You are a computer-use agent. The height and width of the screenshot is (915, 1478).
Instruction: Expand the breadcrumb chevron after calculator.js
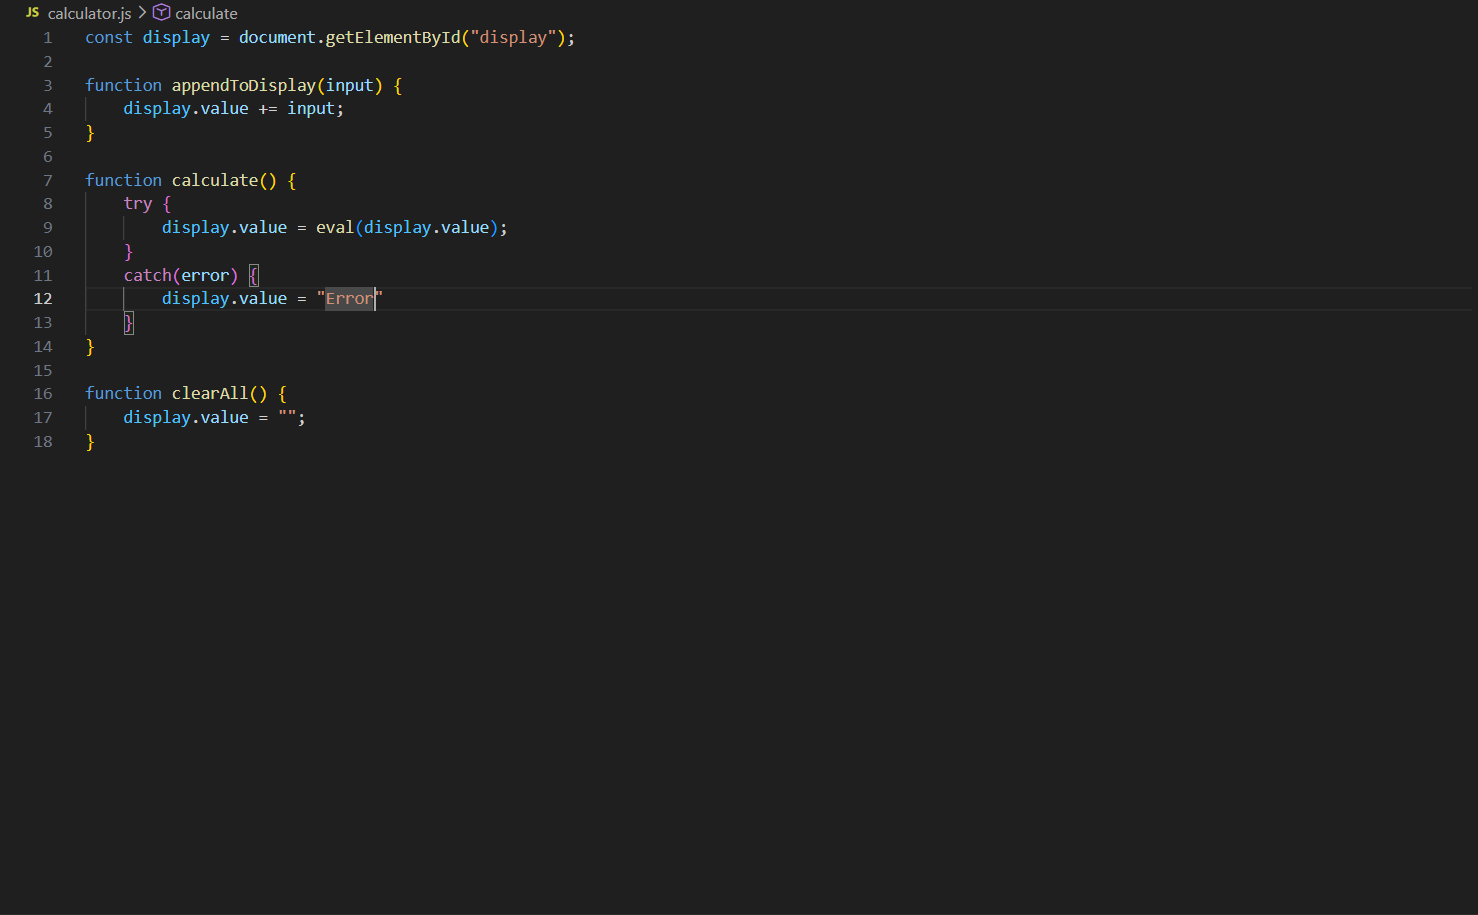tap(142, 13)
